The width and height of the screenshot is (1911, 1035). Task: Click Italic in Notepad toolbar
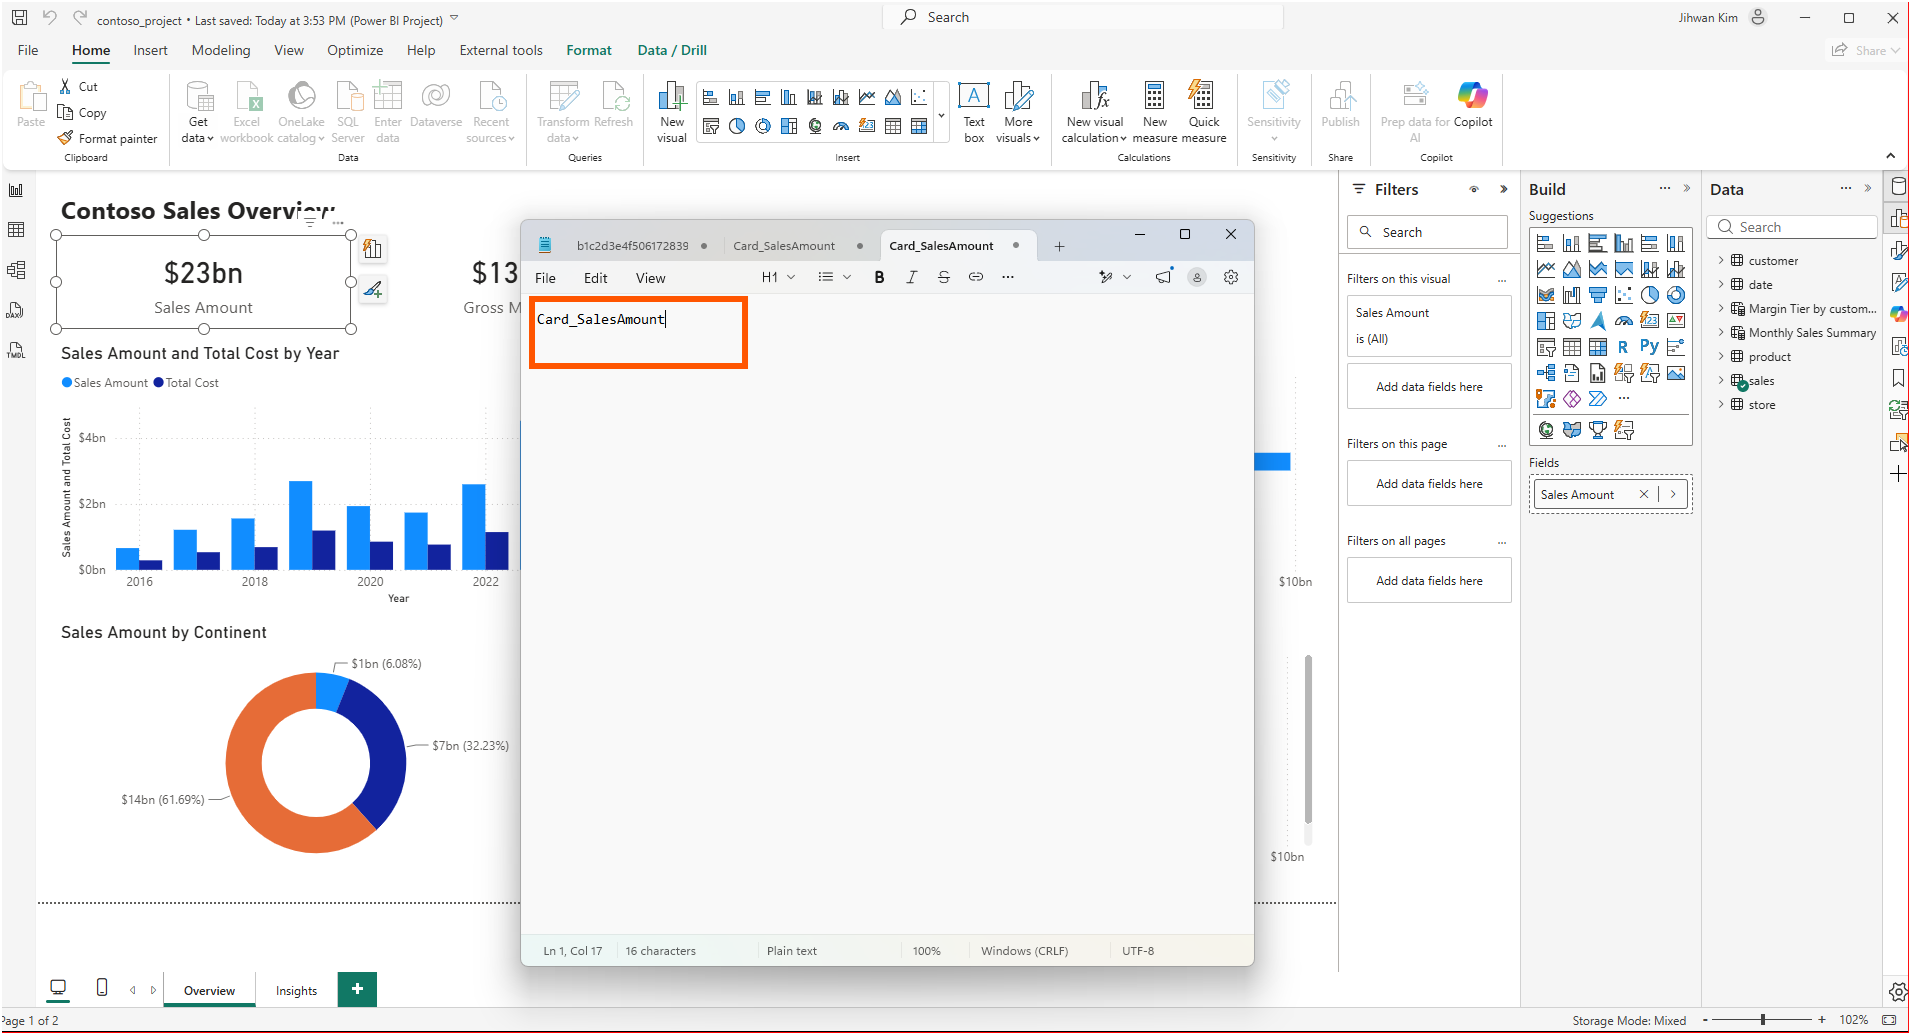tap(911, 277)
